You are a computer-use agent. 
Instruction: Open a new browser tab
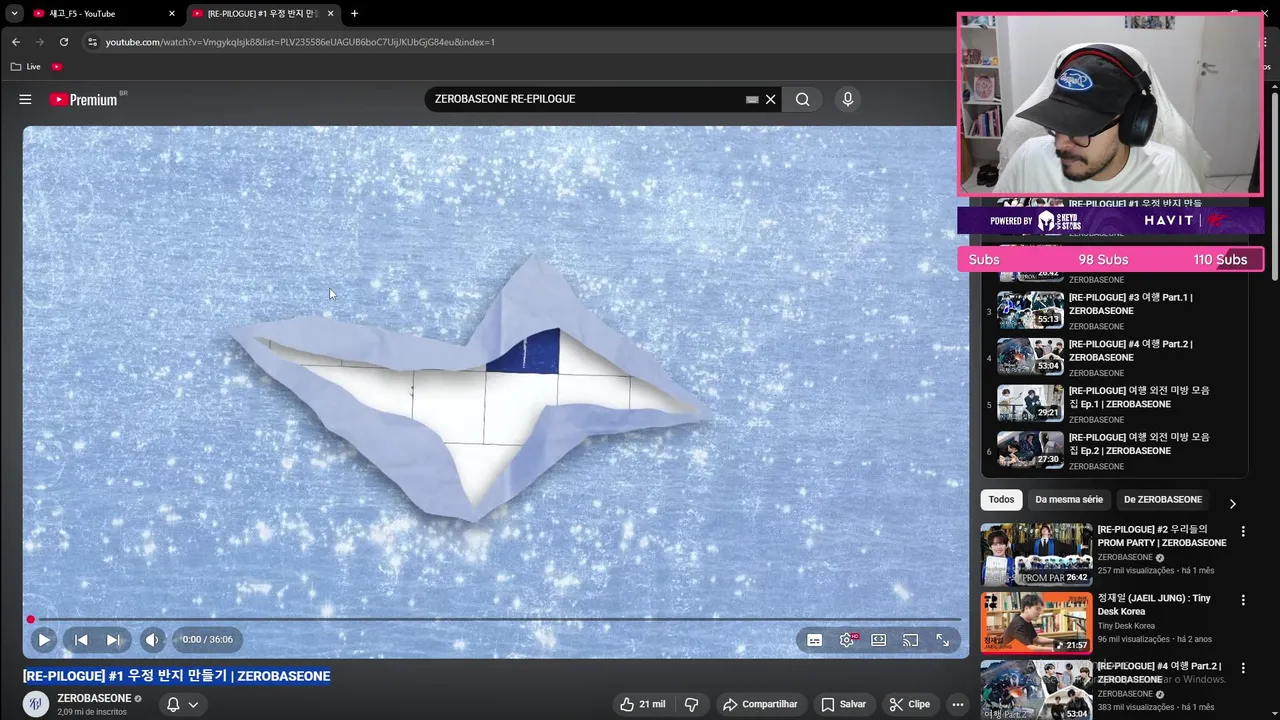pyautogui.click(x=354, y=14)
